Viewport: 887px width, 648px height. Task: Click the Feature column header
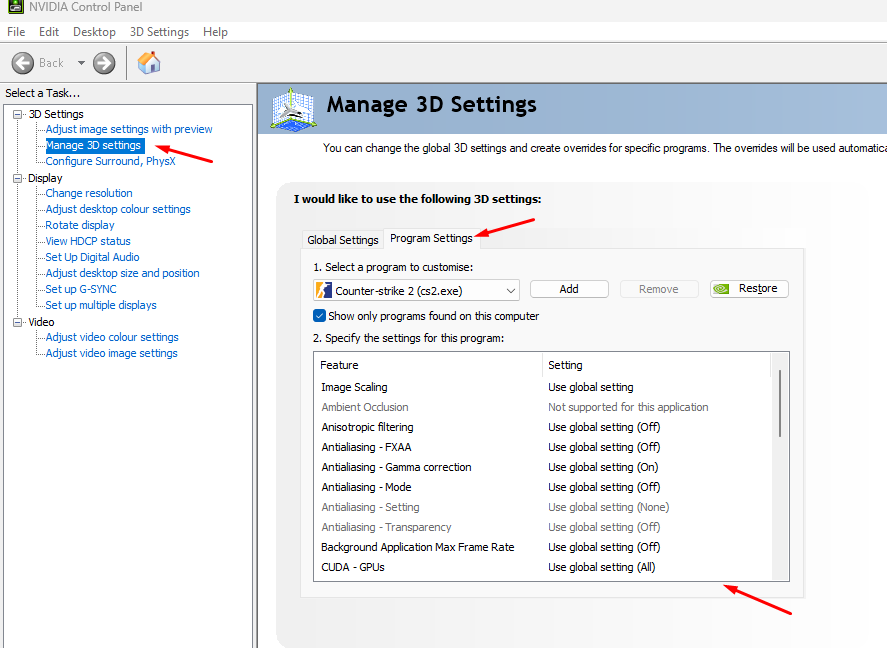428,365
